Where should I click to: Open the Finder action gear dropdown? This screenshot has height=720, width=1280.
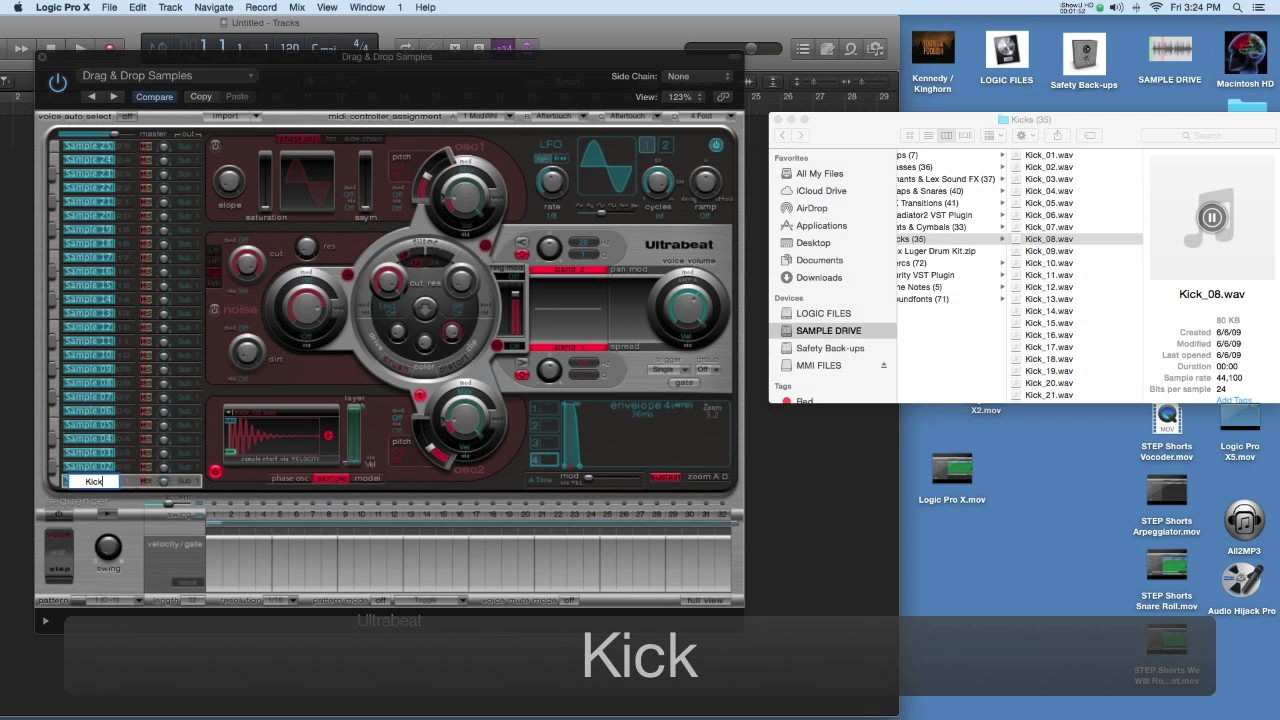tap(1025, 135)
